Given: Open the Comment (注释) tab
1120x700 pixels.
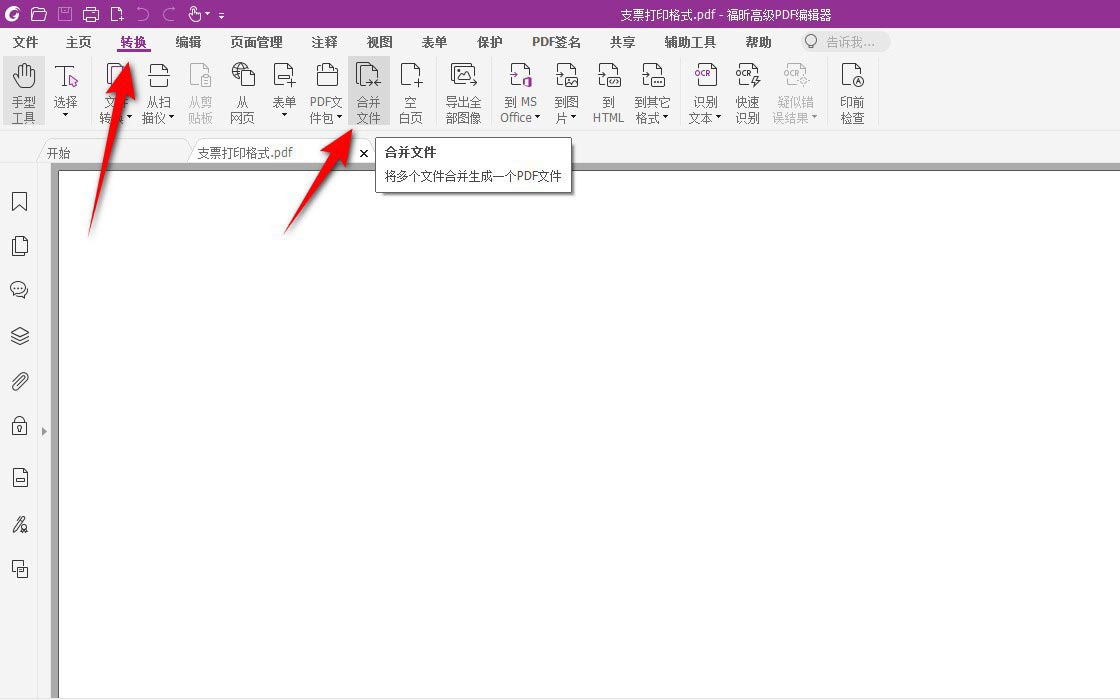Looking at the screenshot, I should pos(324,42).
